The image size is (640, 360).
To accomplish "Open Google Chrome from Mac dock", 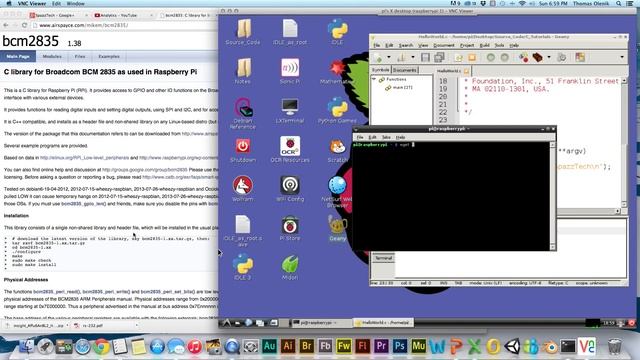I will coord(101,347).
